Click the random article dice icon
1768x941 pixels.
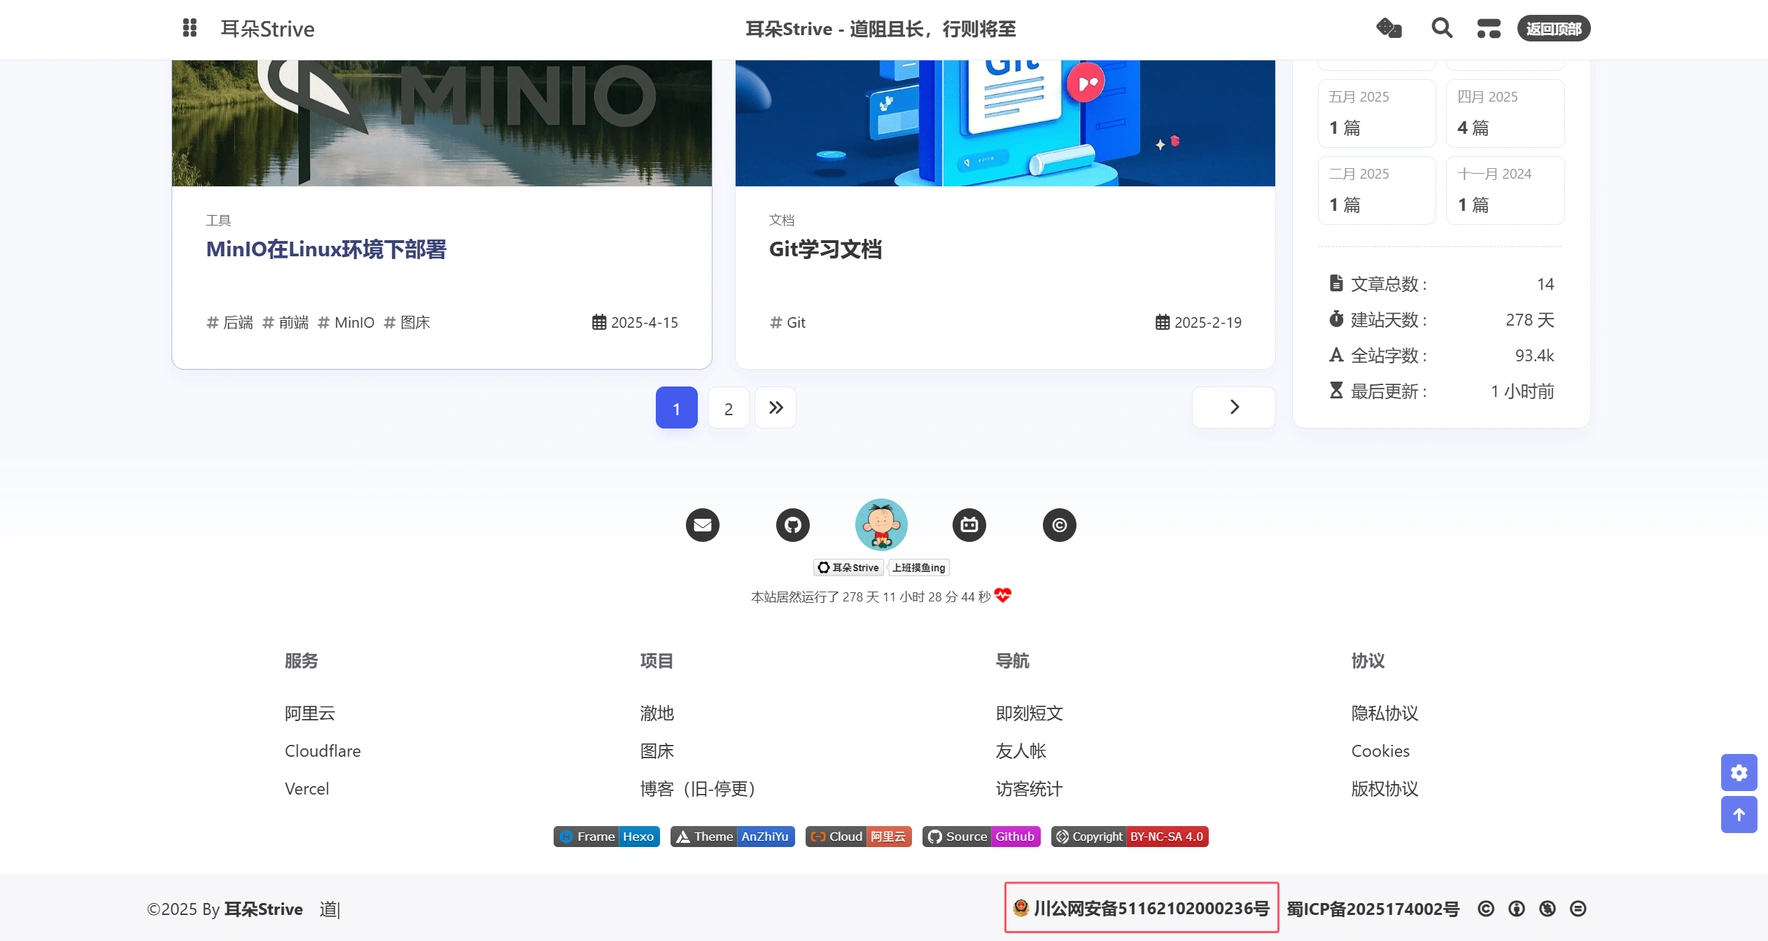click(x=1389, y=29)
